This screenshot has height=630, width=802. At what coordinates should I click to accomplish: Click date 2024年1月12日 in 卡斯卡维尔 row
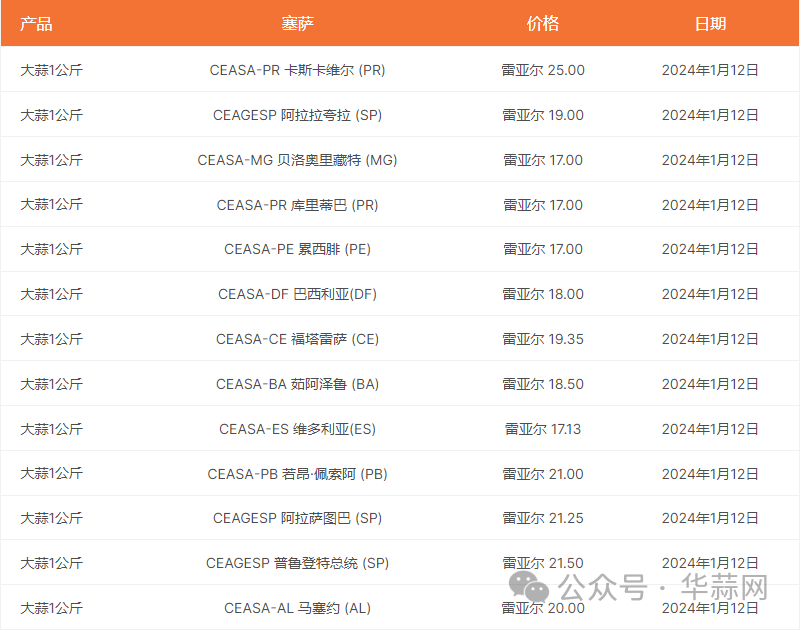point(710,70)
